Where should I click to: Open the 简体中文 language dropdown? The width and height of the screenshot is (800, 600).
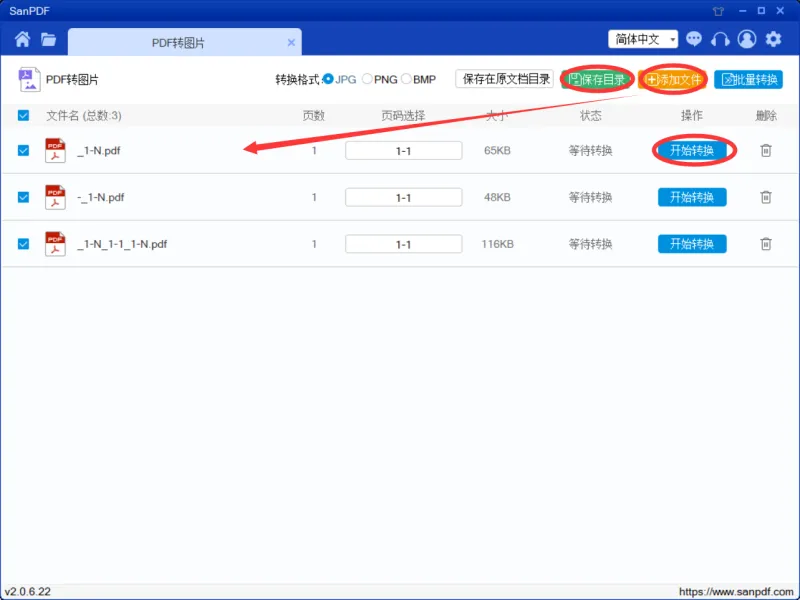click(x=643, y=39)
